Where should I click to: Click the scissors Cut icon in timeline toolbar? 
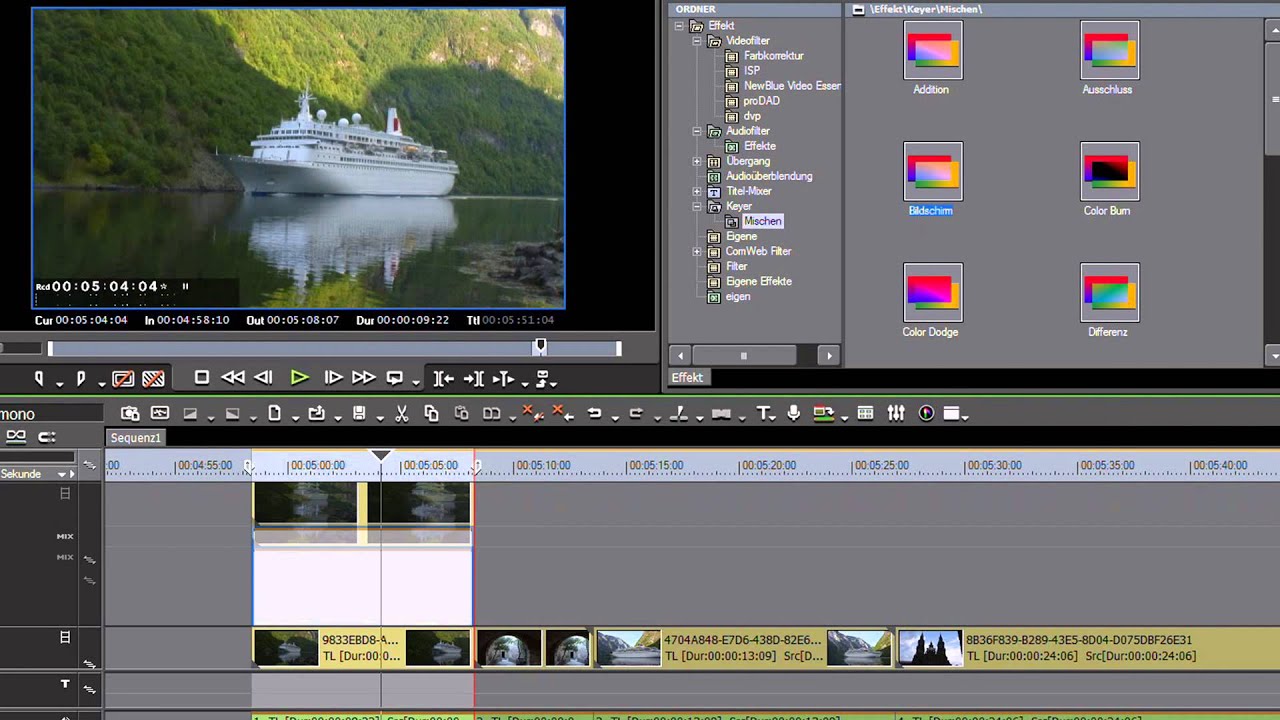pyautogui.click(x=402, y=413)
